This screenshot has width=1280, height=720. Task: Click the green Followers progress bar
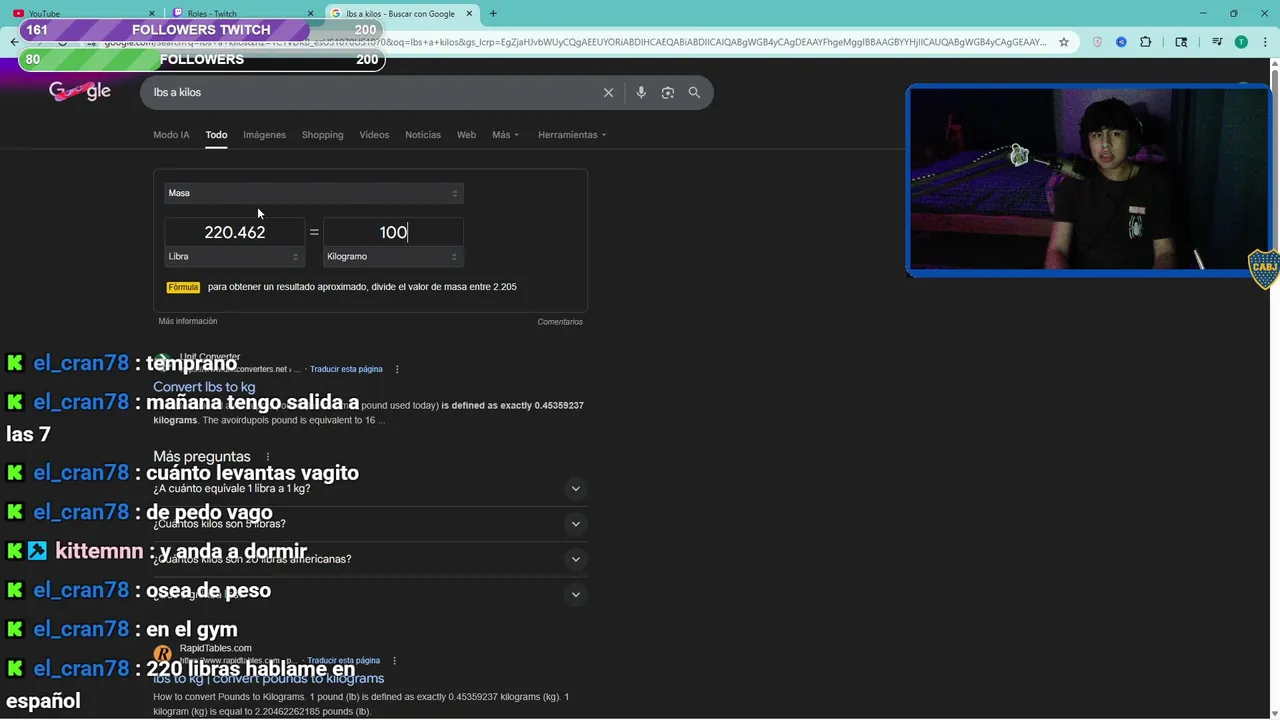coord(201,60)
